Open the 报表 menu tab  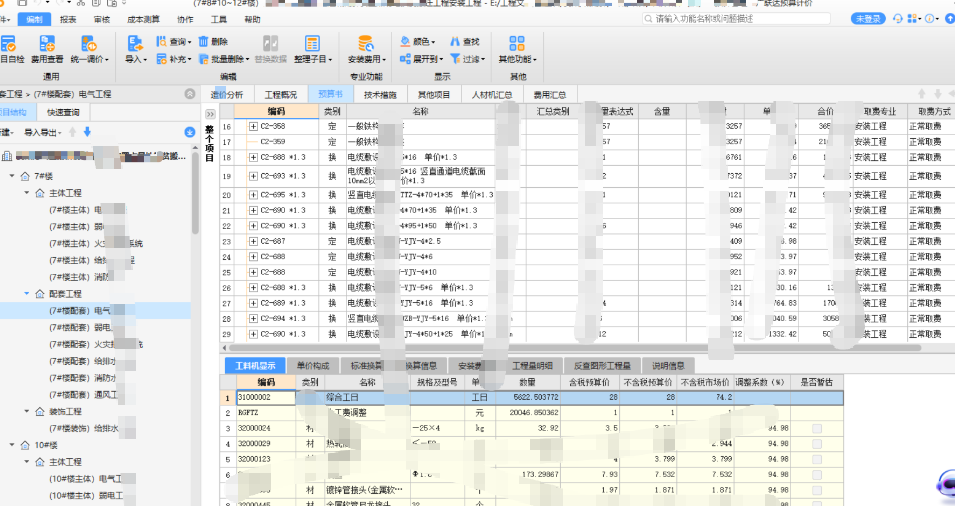tap(67, 19)
